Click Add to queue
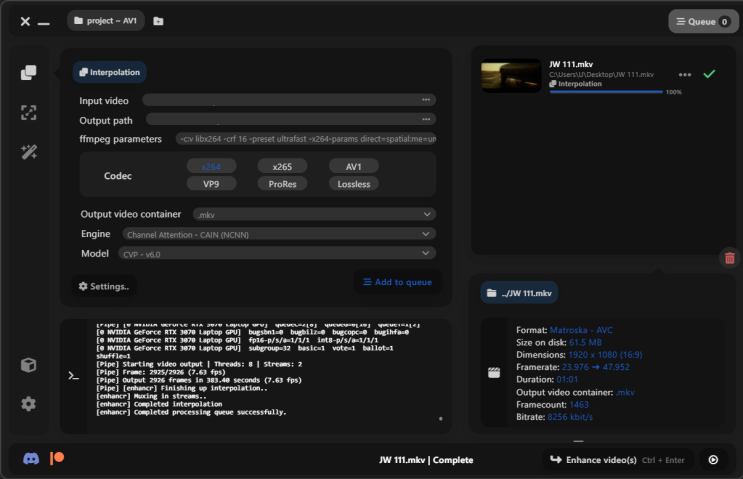743x479 pixels. pyautogui.click(x=398, y=282)
